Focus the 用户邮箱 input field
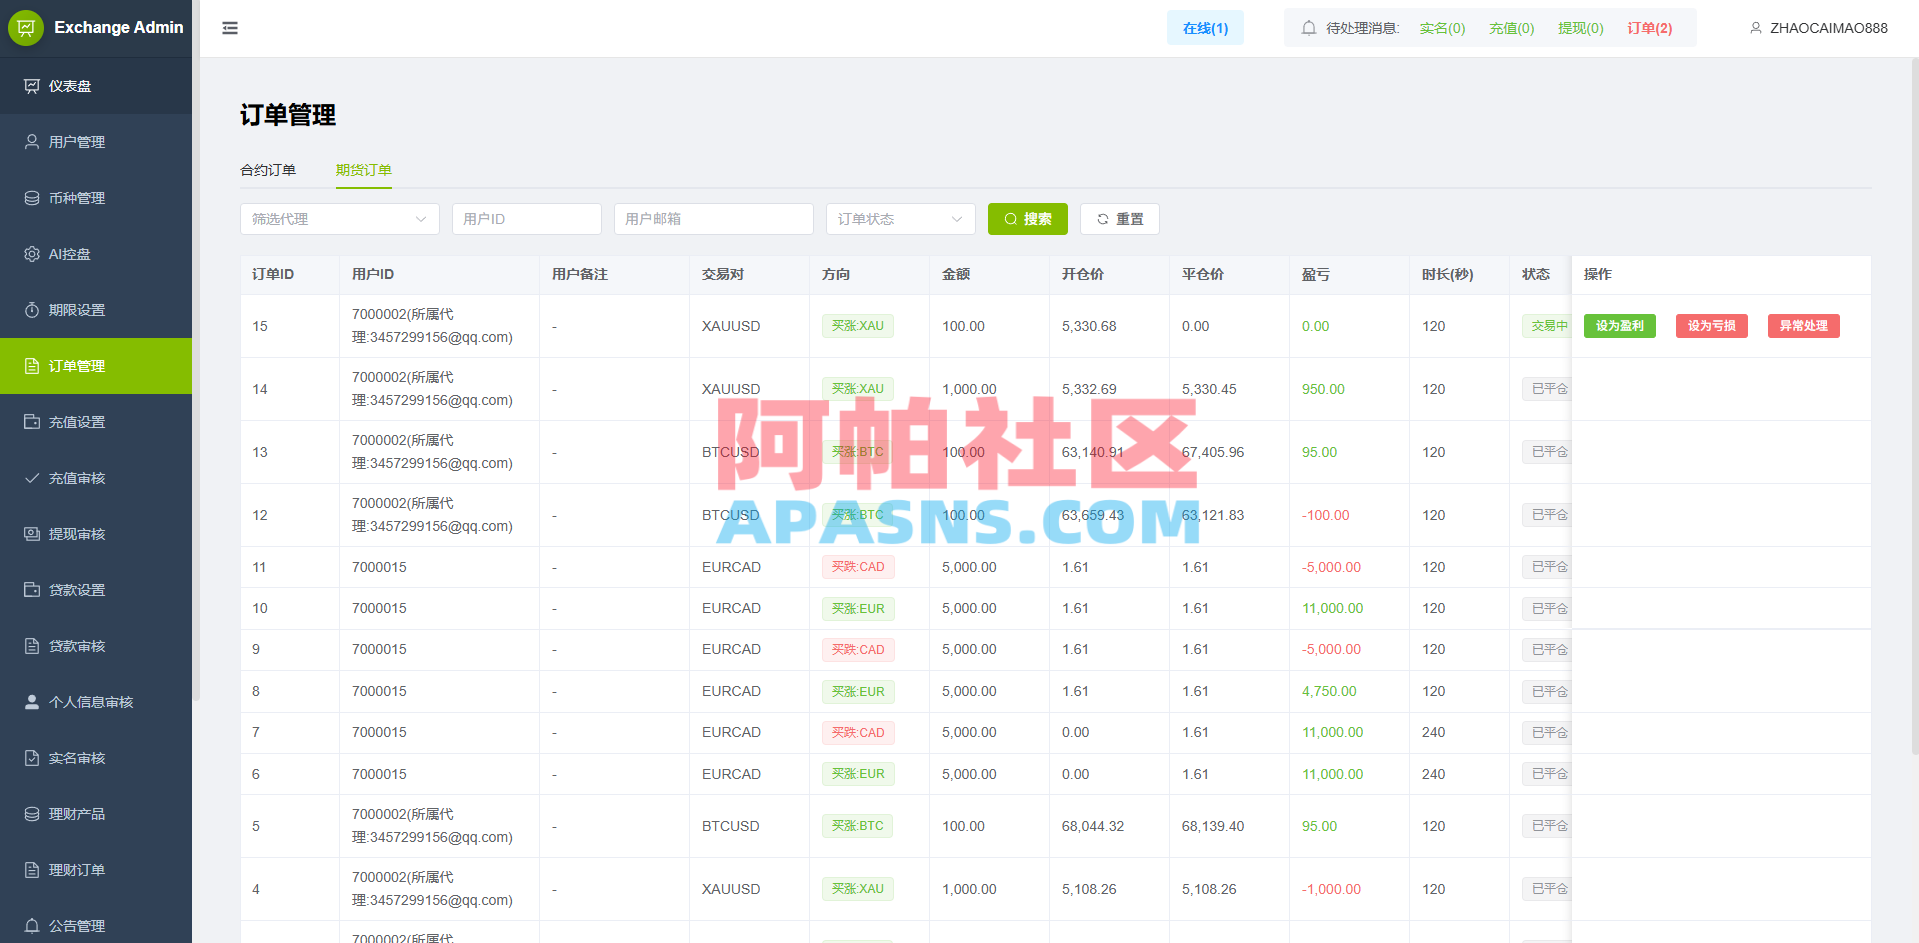The image size is (1919, 943). pyautogui.click(x=714, y=219)
